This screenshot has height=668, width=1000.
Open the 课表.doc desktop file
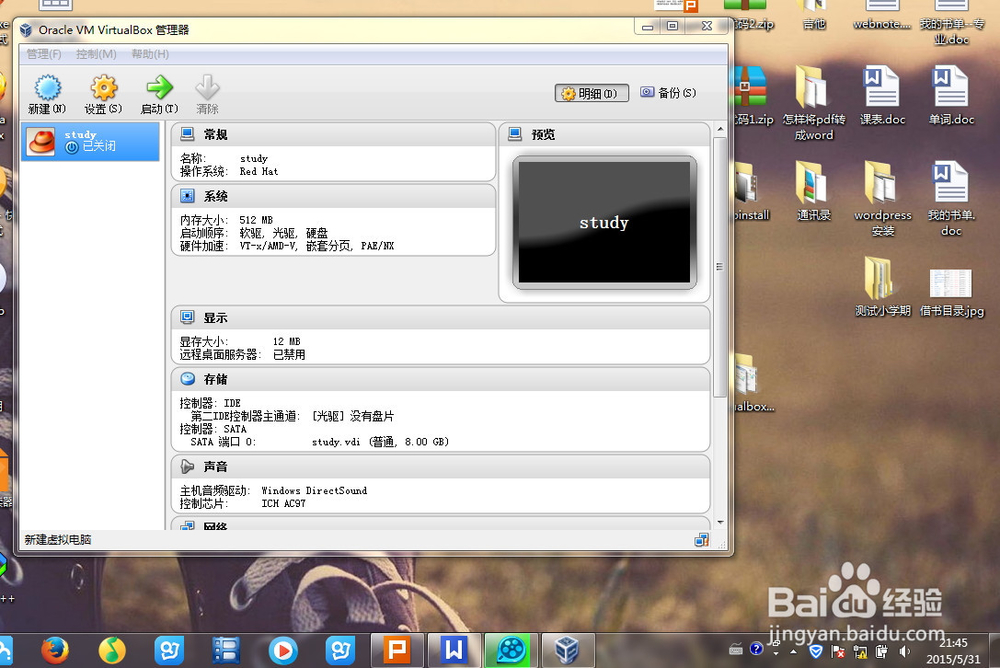882,96
